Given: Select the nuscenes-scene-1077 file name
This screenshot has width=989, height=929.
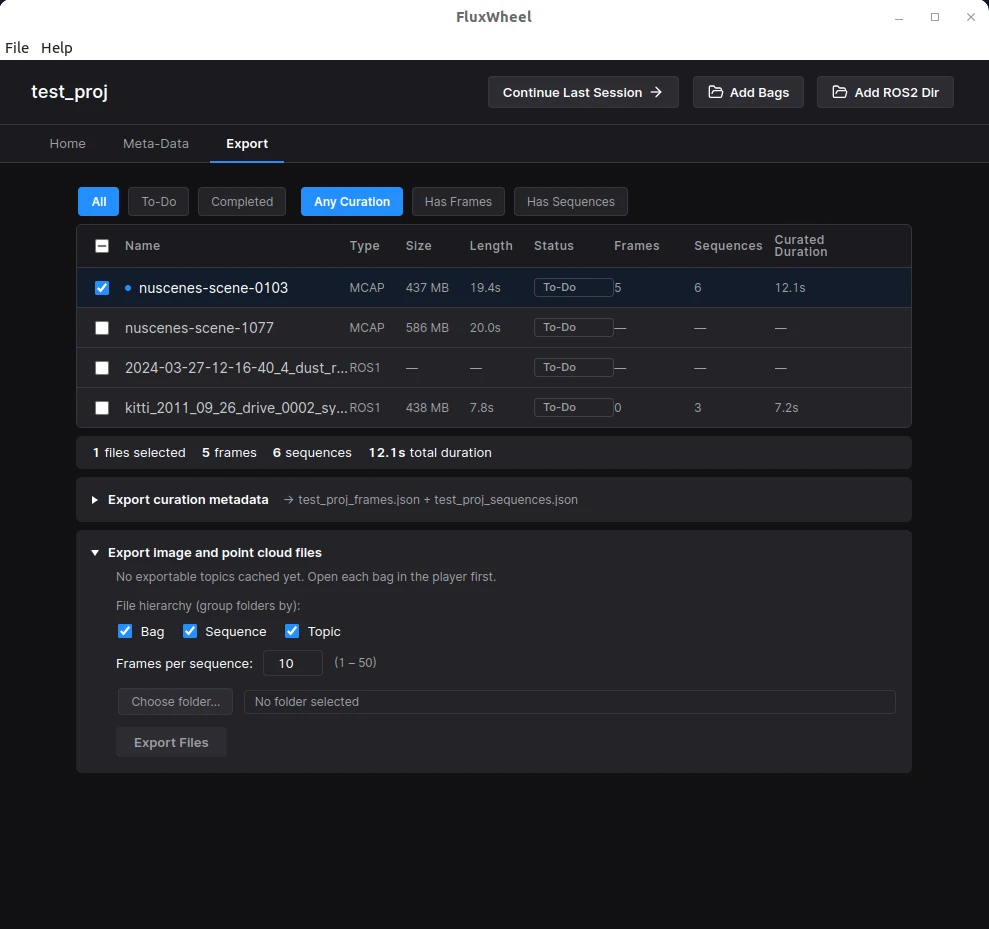Looking at the screenshot, I should click(x=199, y=328).
